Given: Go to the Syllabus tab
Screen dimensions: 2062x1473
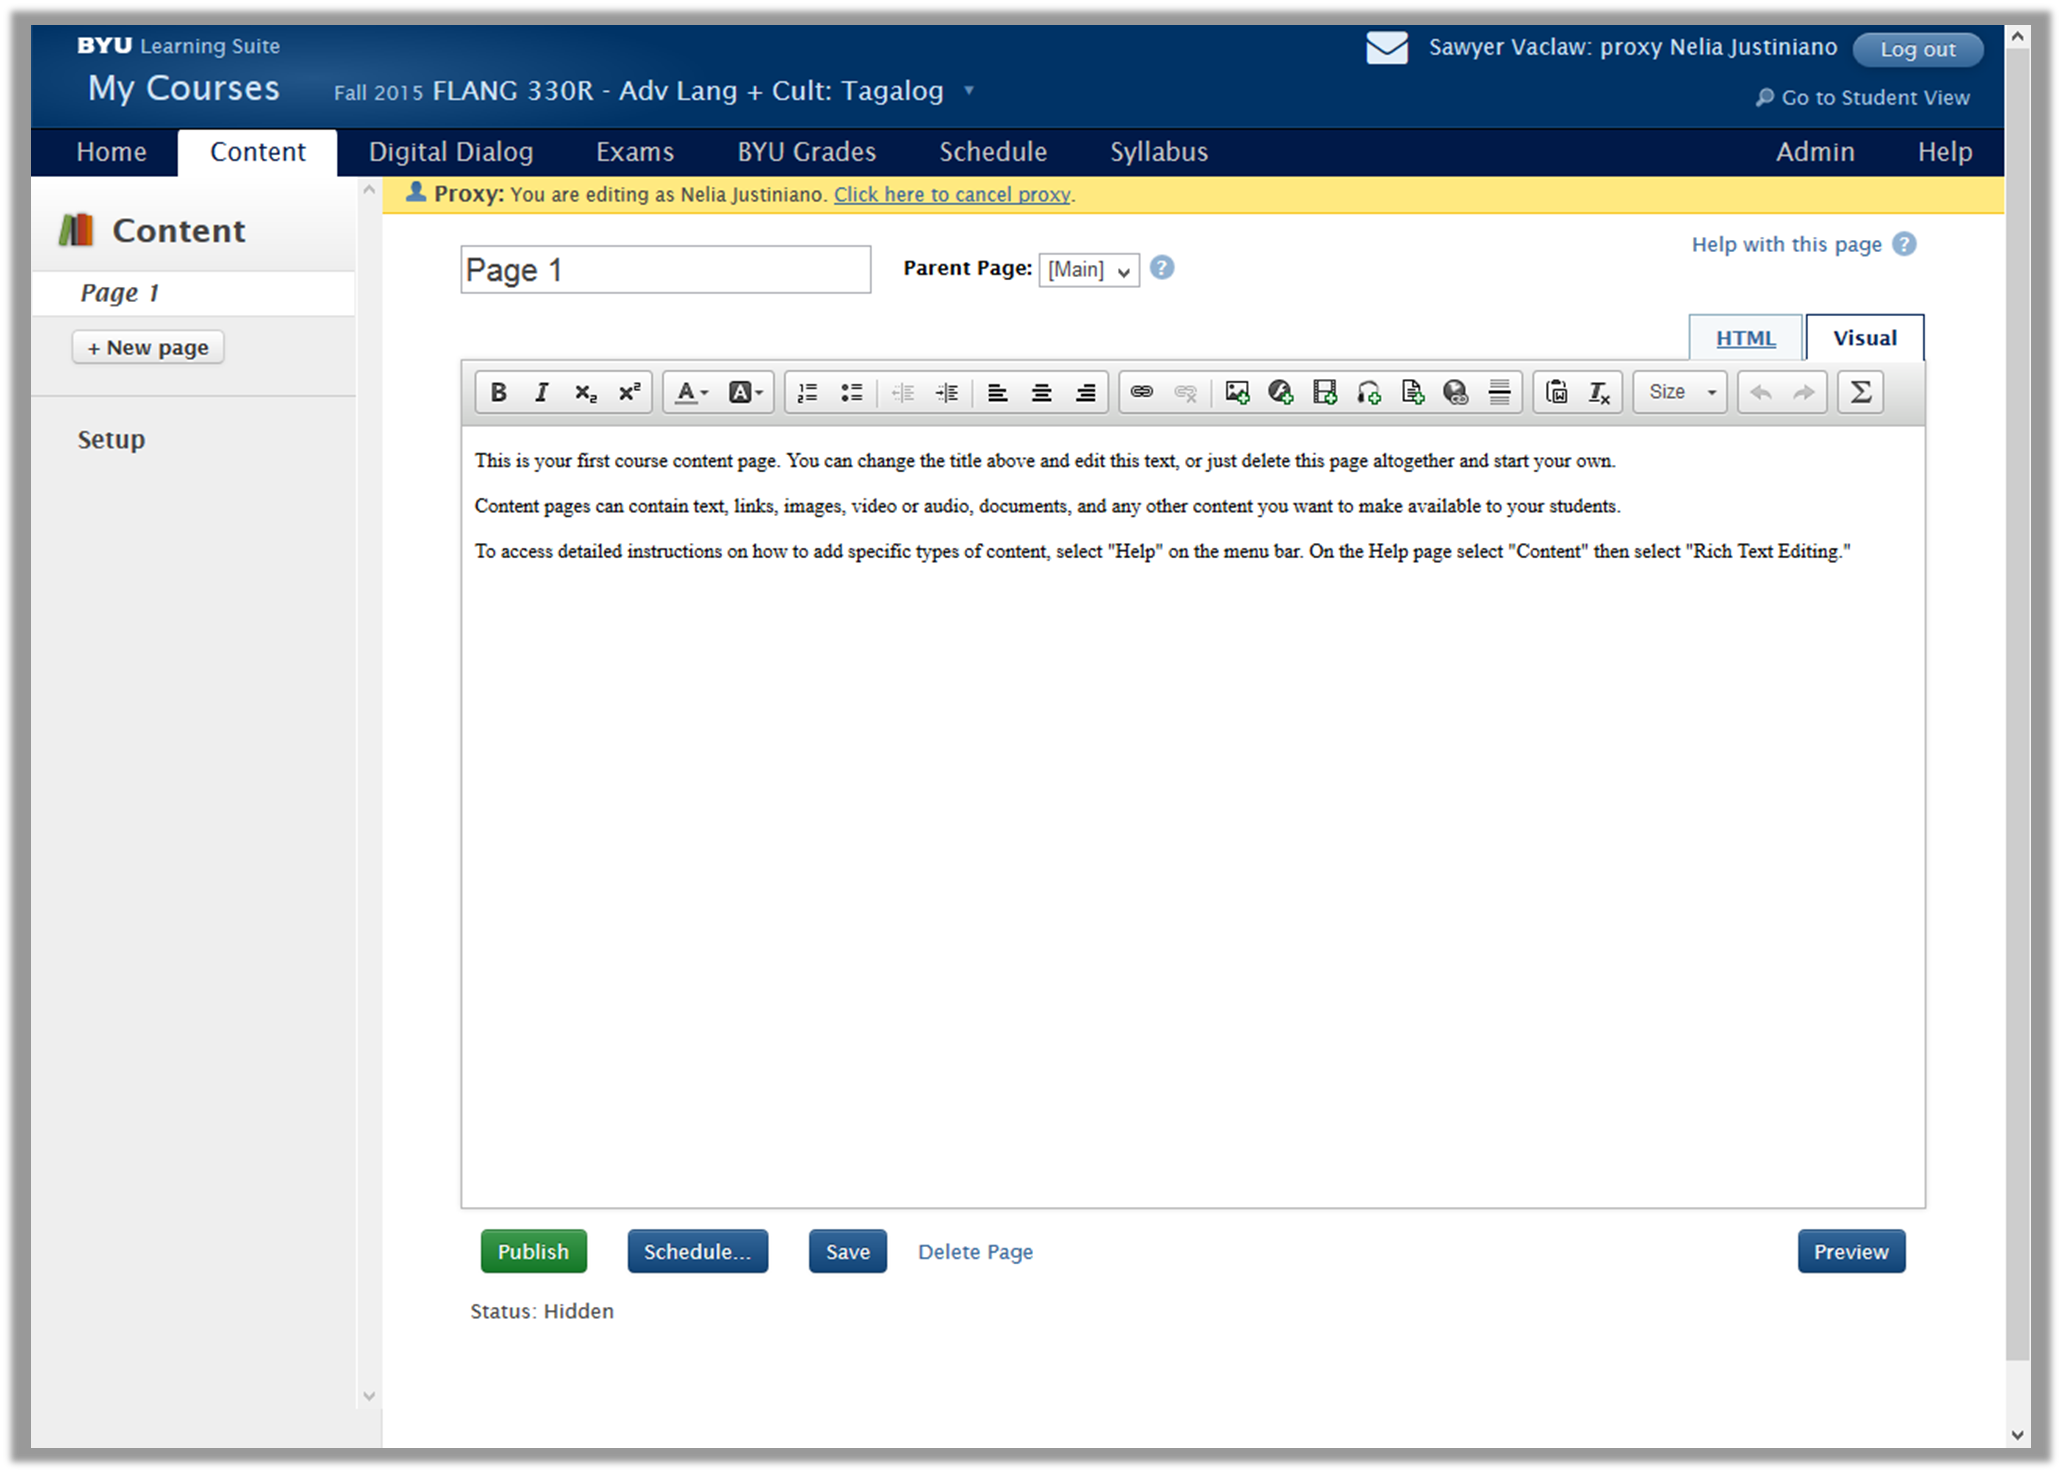Looking at the screenshot, I should point(1159,152).
